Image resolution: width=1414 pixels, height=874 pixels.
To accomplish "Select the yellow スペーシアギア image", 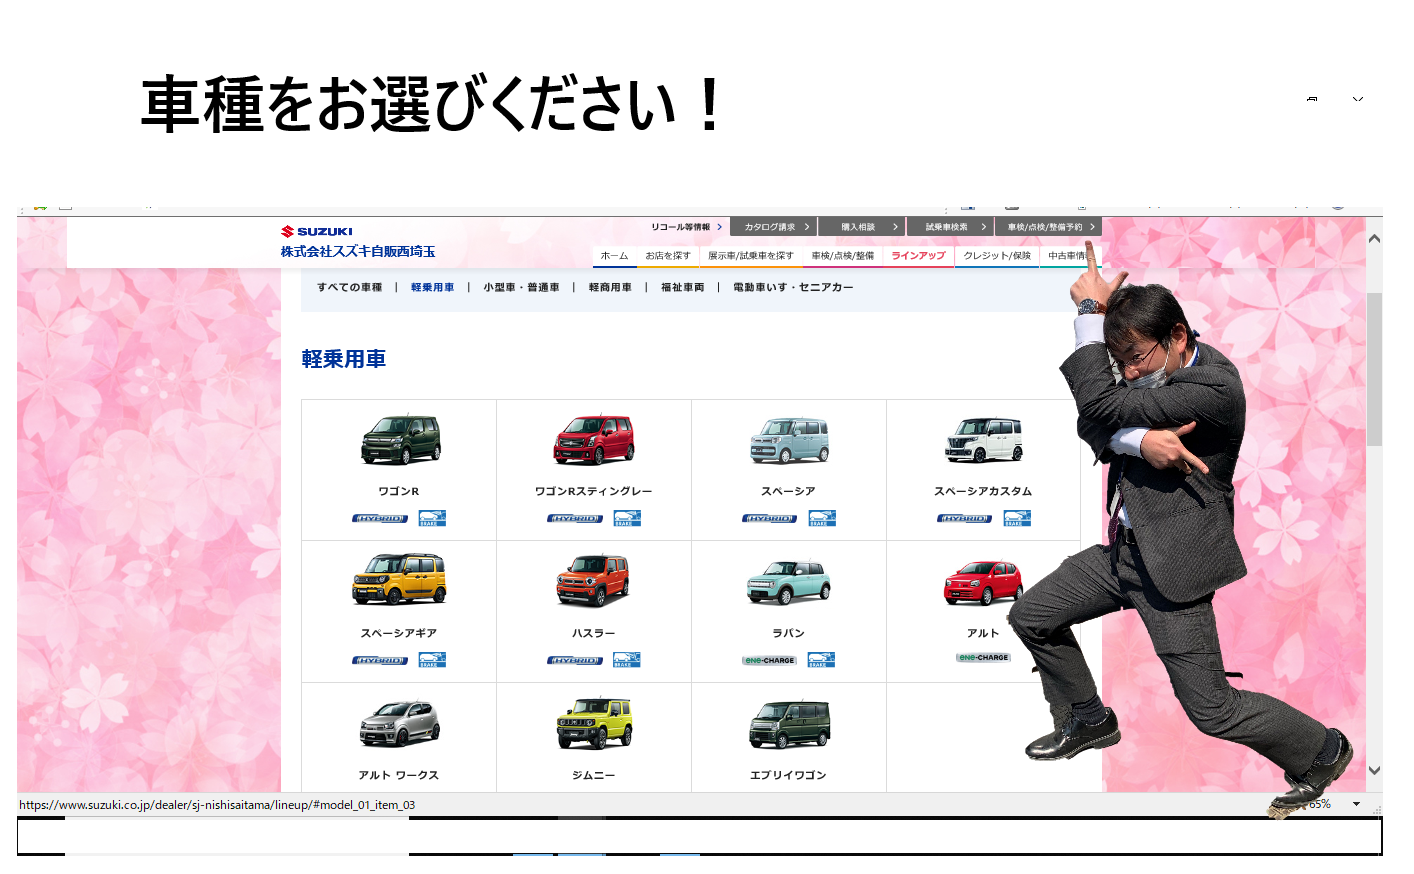I will 399,580.
